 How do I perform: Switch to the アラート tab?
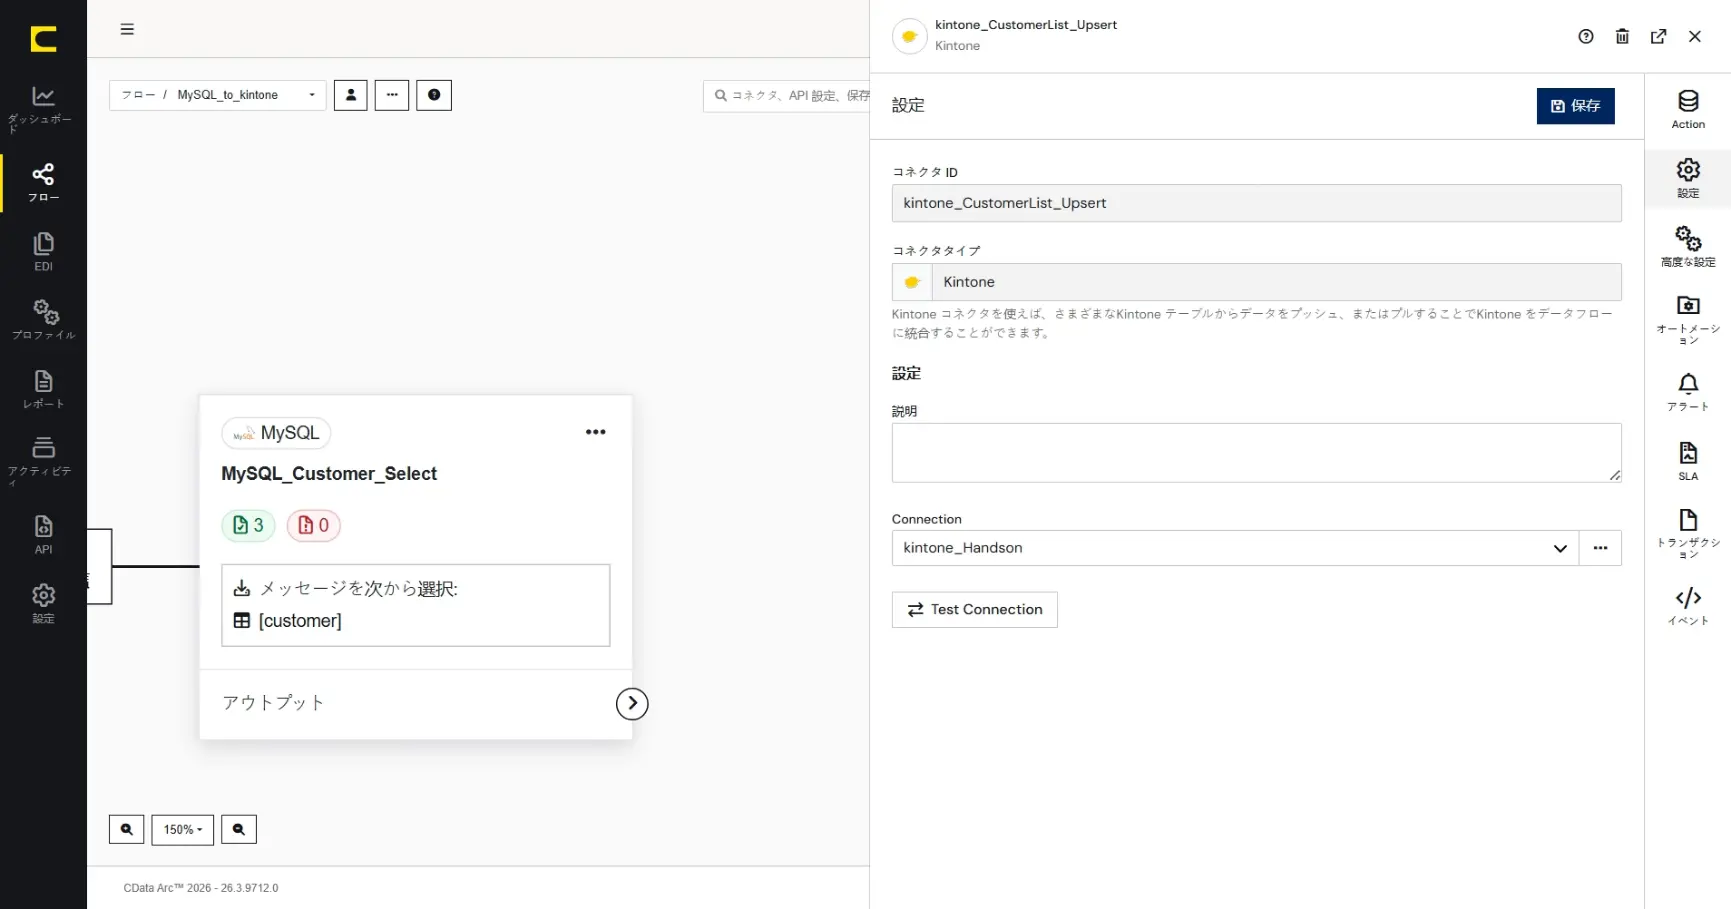pyautogui.click(x=1688, y=392)
